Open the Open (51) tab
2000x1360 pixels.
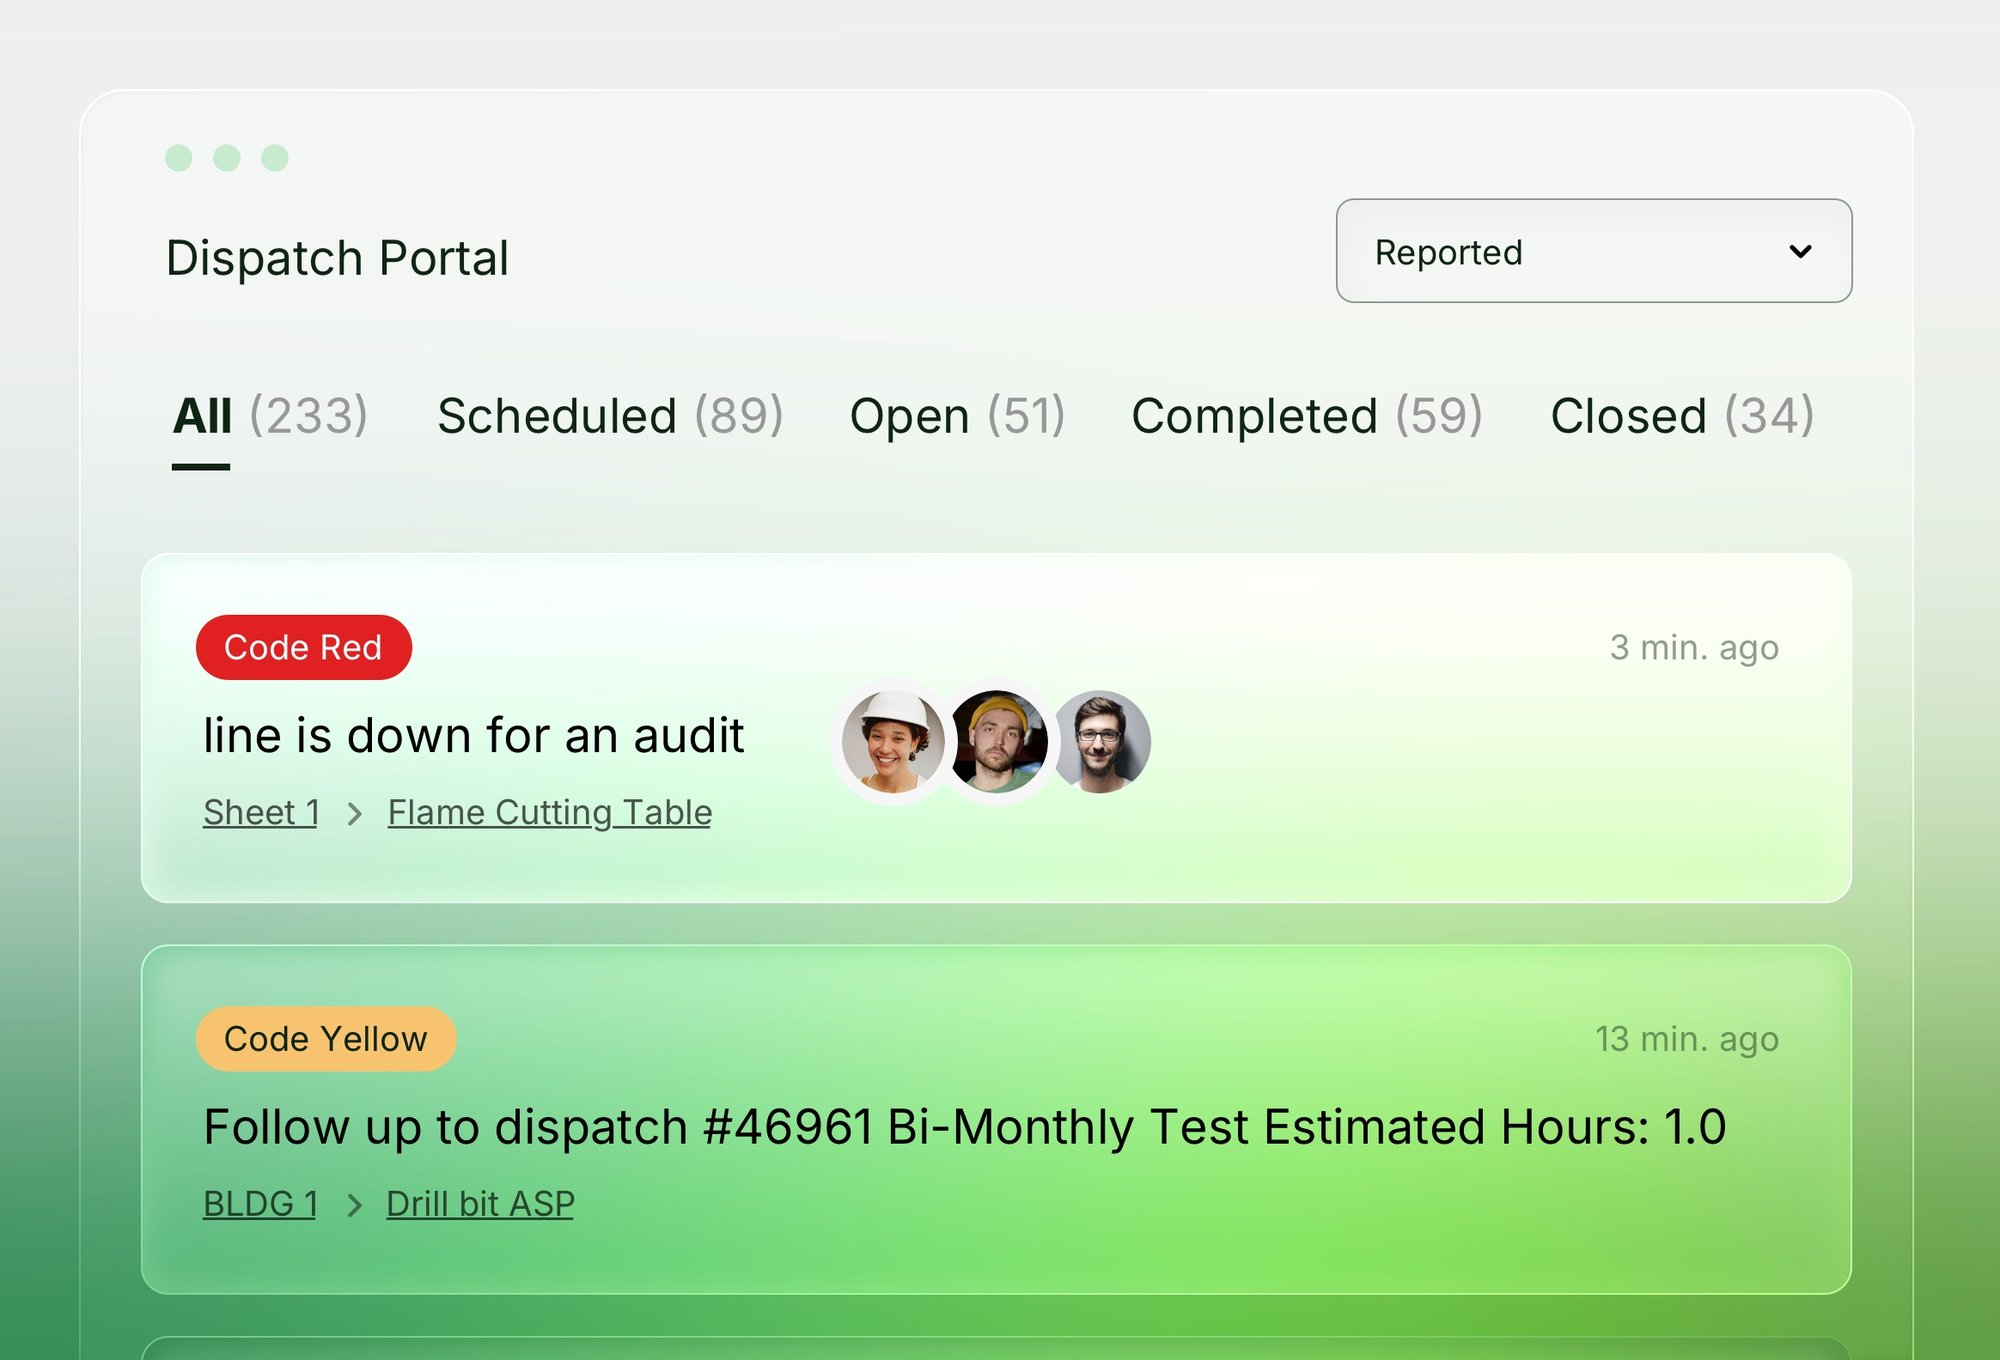(x=957, y=416)
